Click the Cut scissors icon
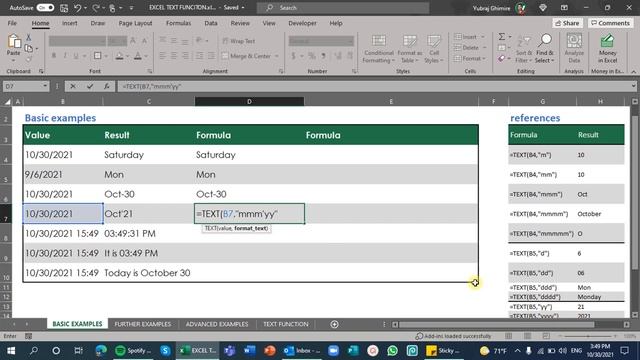 click(29, 38)
